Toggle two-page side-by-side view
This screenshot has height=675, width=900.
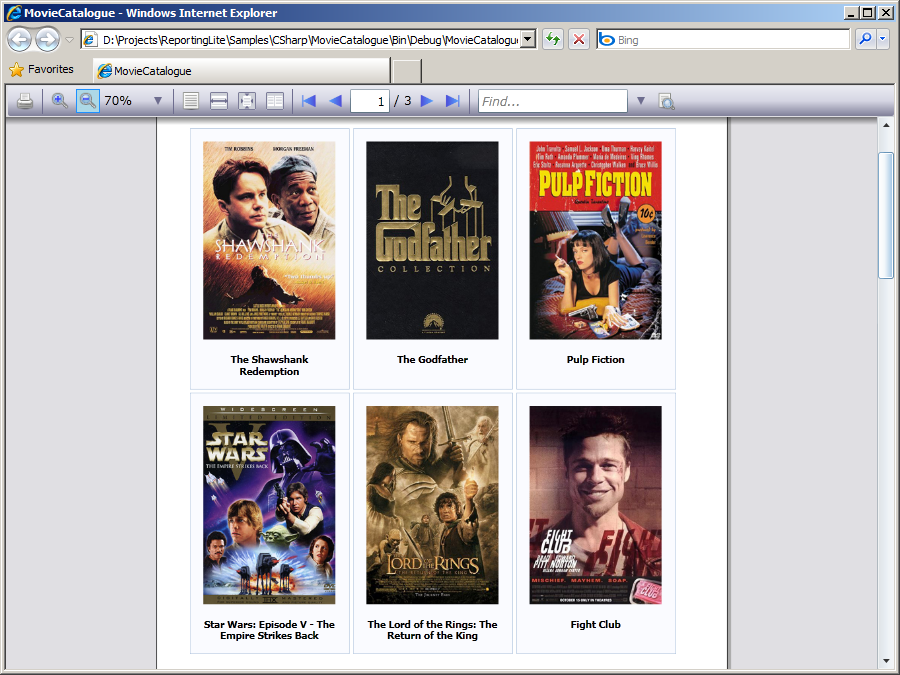pos(274,101)
